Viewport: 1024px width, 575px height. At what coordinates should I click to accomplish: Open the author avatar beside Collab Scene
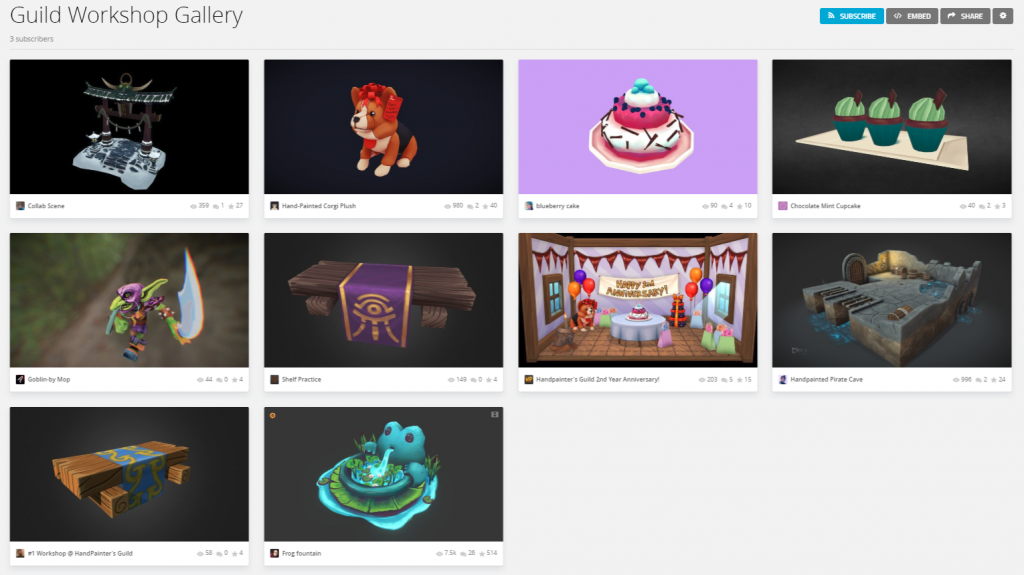tap(20, 206)
